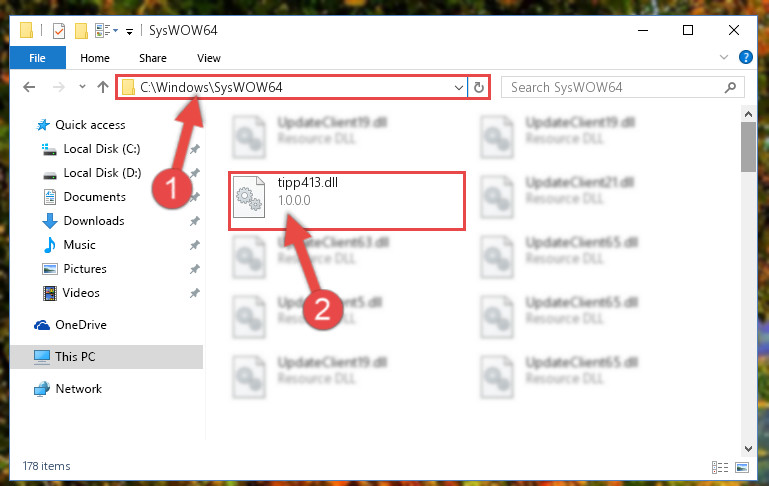
Task: Expand the address bar history dropdown
Action: pyautogui.click(x=459, y=87)
